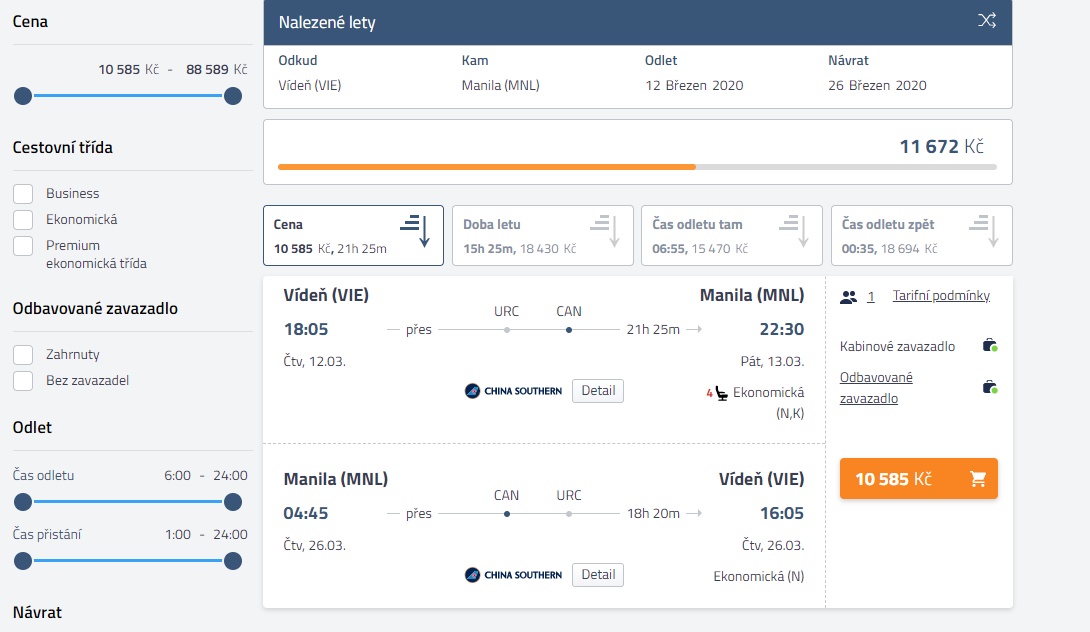Click the CAN stopover dot on outbound flight
Screen dimensions: 1090x632
[569, 330]
